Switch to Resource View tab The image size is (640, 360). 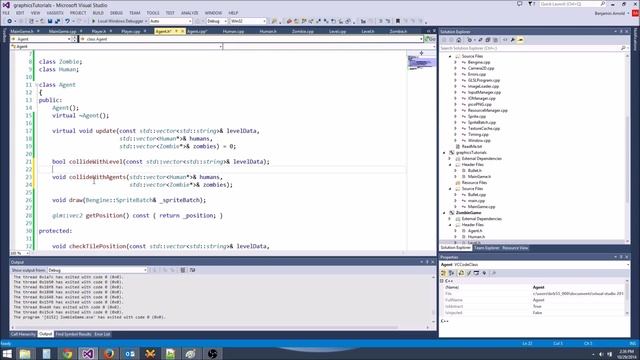pos(515,248)
